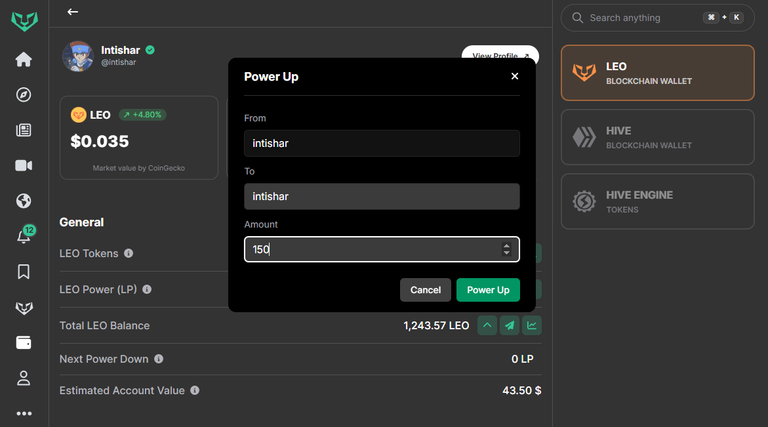Open the Wallet sidebar icon
The height and width of the screenshot is (427, 768).
click(x=24, y=342)
